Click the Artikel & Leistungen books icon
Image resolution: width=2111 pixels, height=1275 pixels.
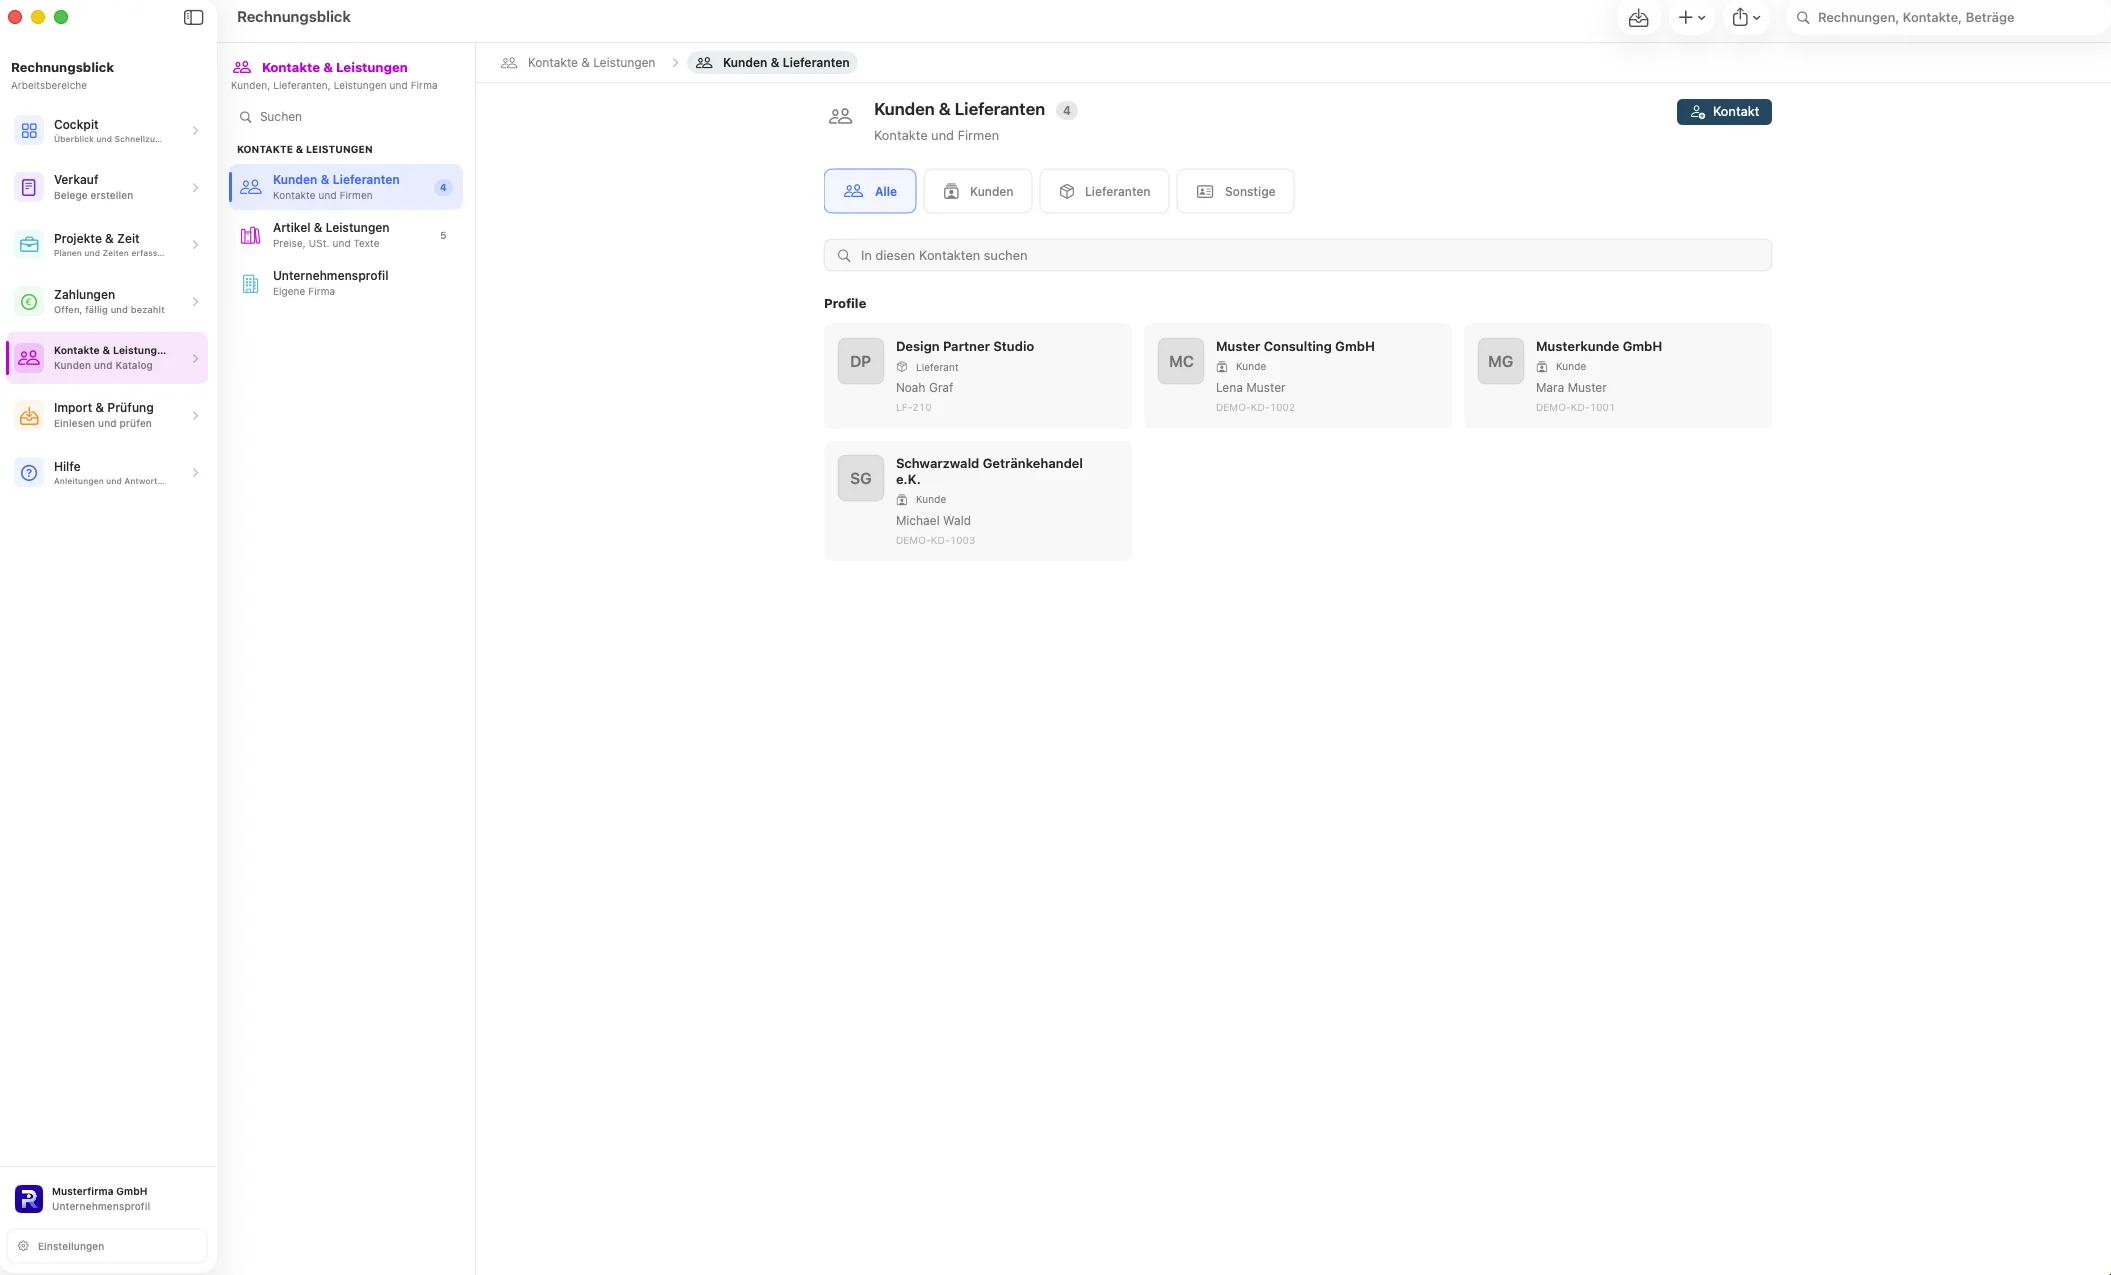251,236
